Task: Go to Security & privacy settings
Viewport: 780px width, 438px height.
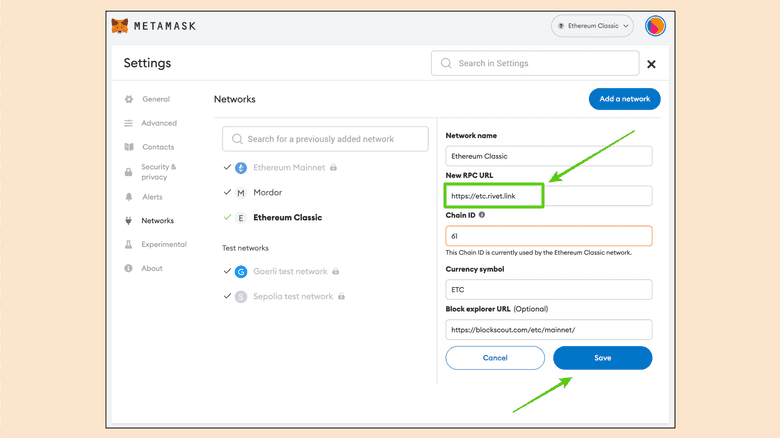Action: (x=158, y=172)
